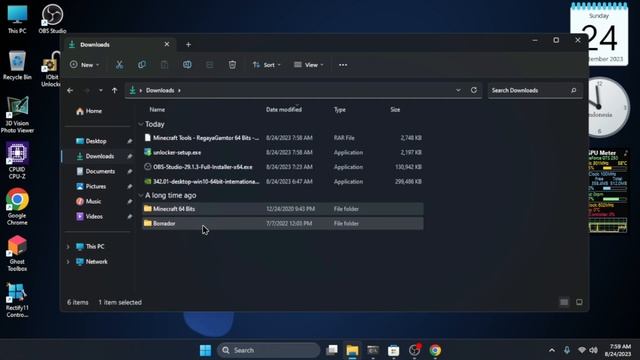Collapse the A long time ago group
This screenshot has height=360, width=640.
pos(141,195)
